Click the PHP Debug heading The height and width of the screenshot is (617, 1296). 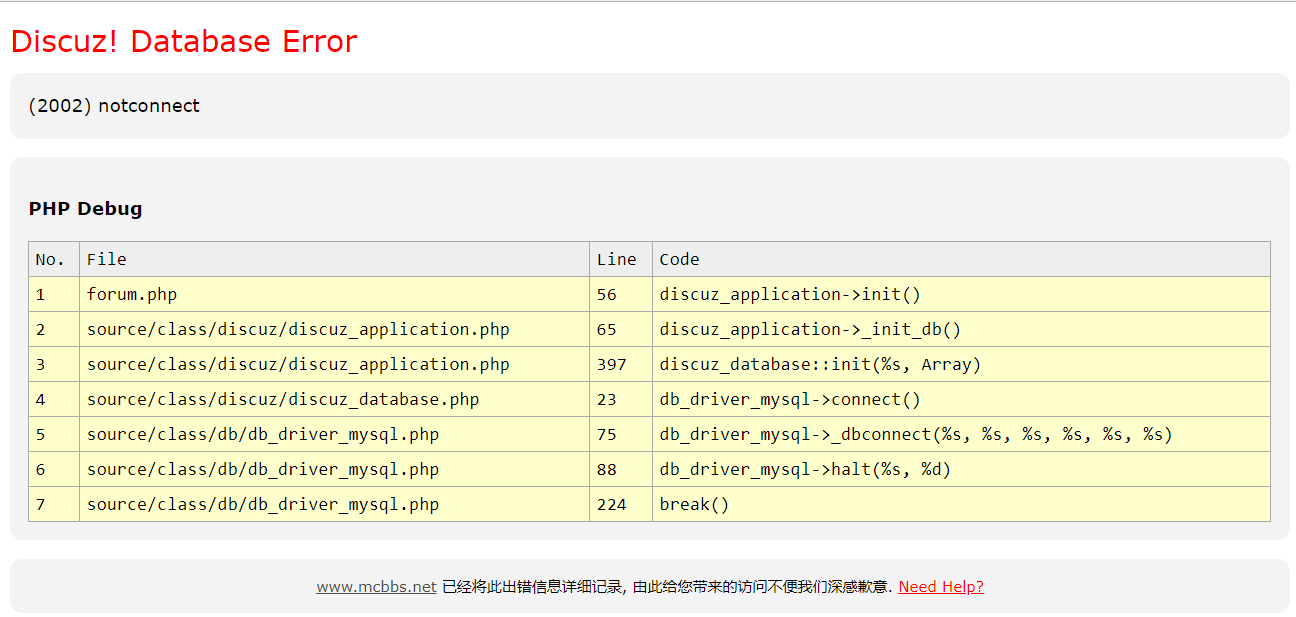[85, 209]
